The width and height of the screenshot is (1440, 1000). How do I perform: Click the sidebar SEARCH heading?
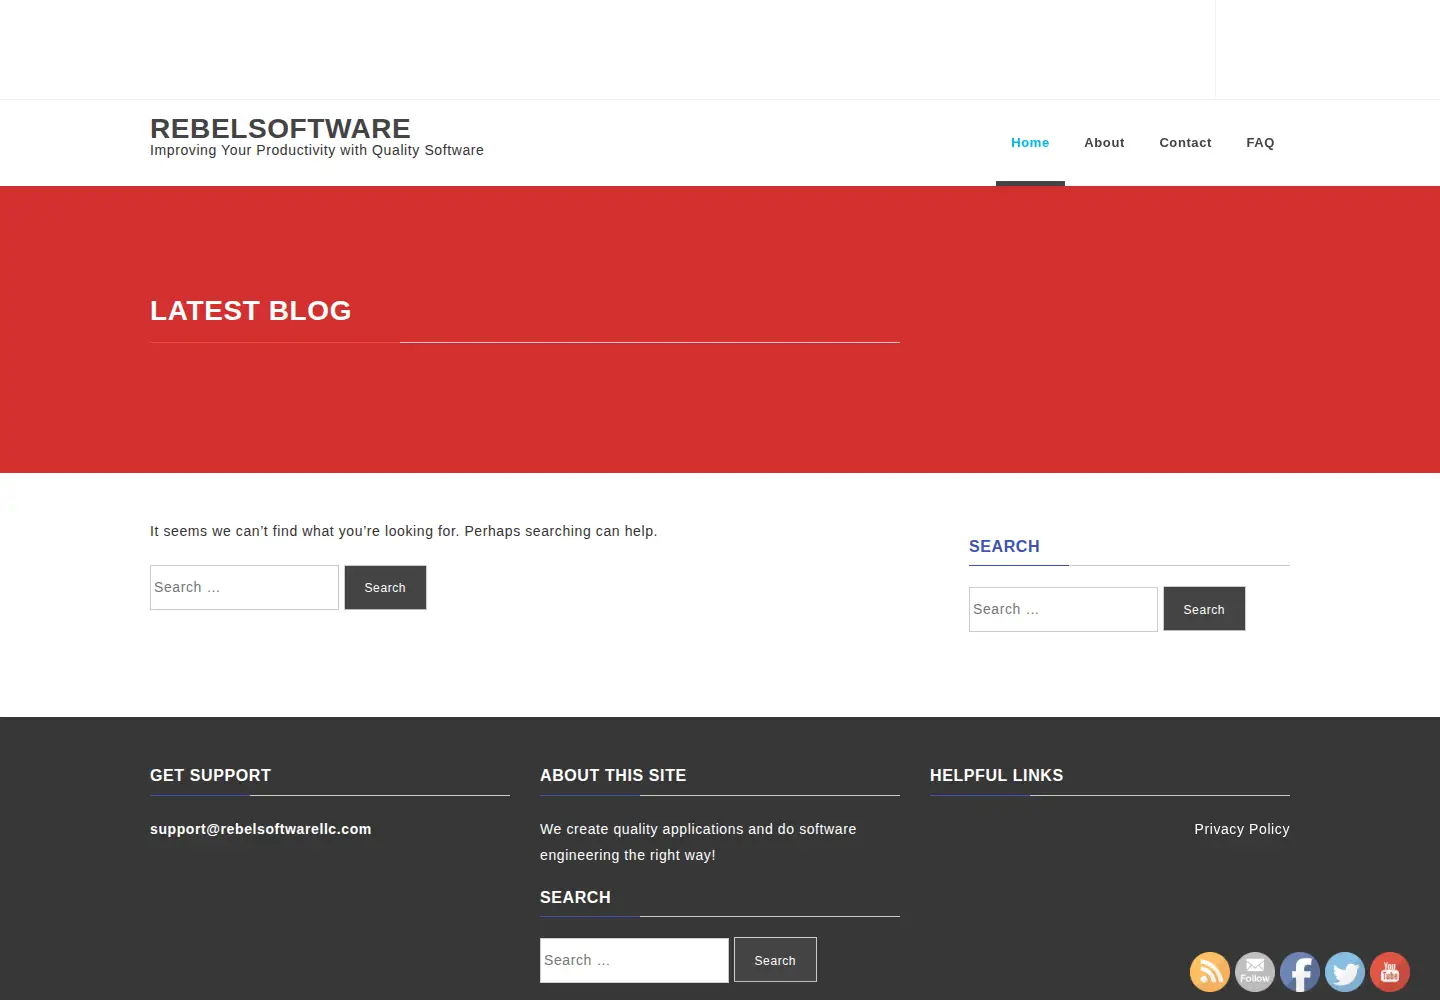click(1004, 546)
